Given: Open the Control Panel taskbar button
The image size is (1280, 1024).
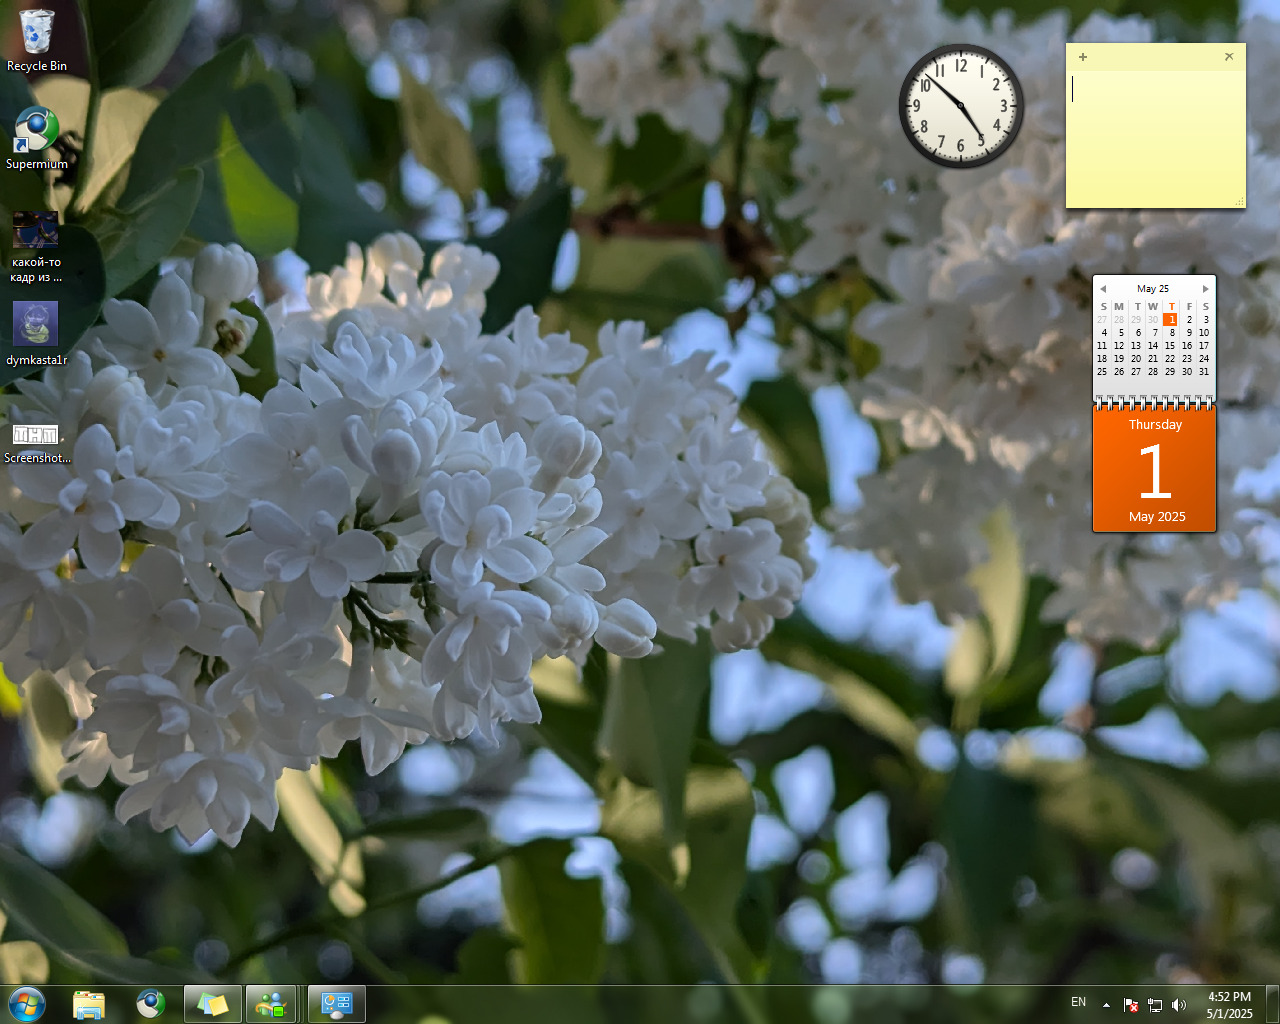Looking at the screenshot, I should click(337, 1004).
